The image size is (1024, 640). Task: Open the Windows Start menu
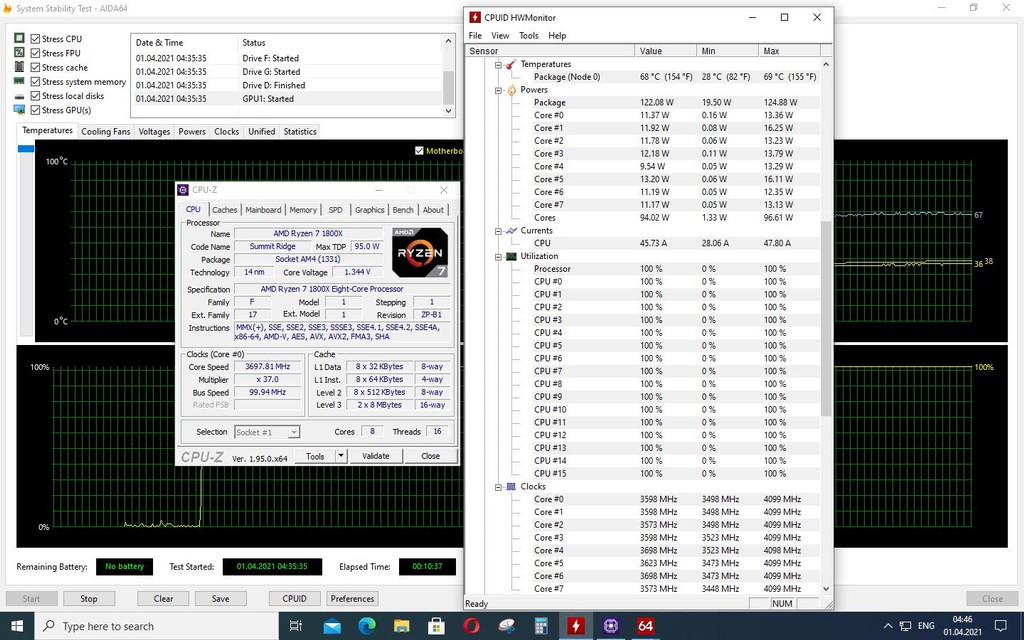pyautogui.click(x=17, y=626)
